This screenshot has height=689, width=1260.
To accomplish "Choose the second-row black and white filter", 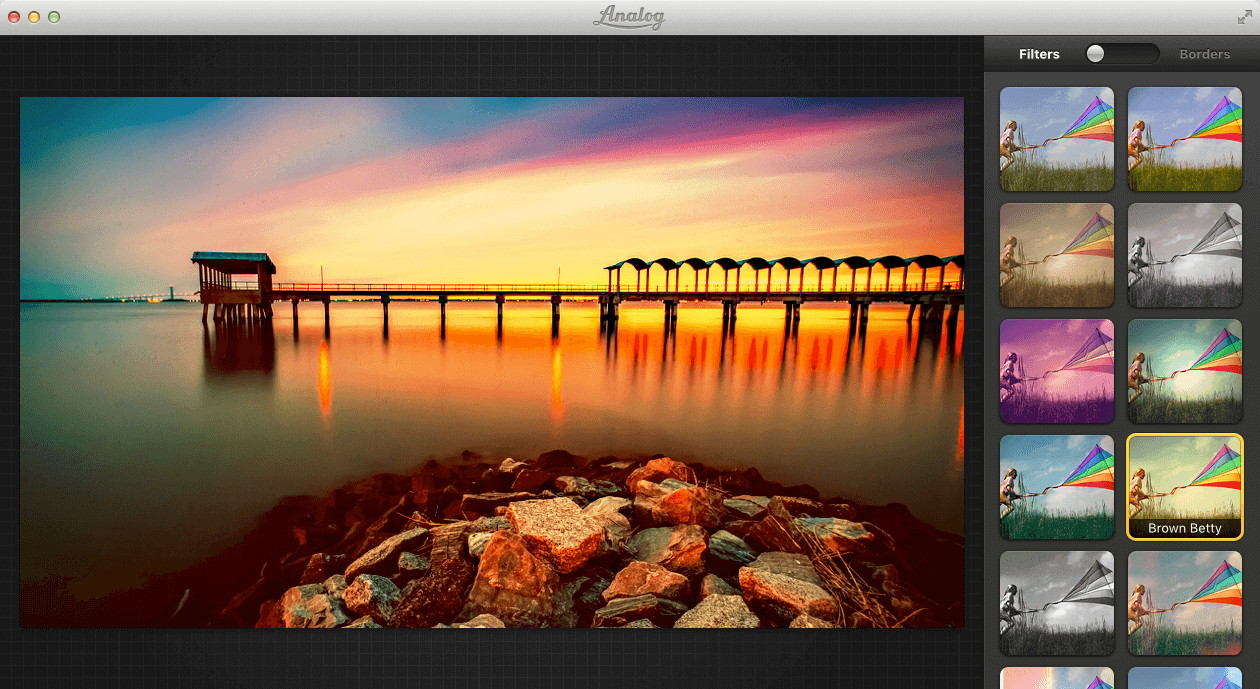I will [1185, 255].
